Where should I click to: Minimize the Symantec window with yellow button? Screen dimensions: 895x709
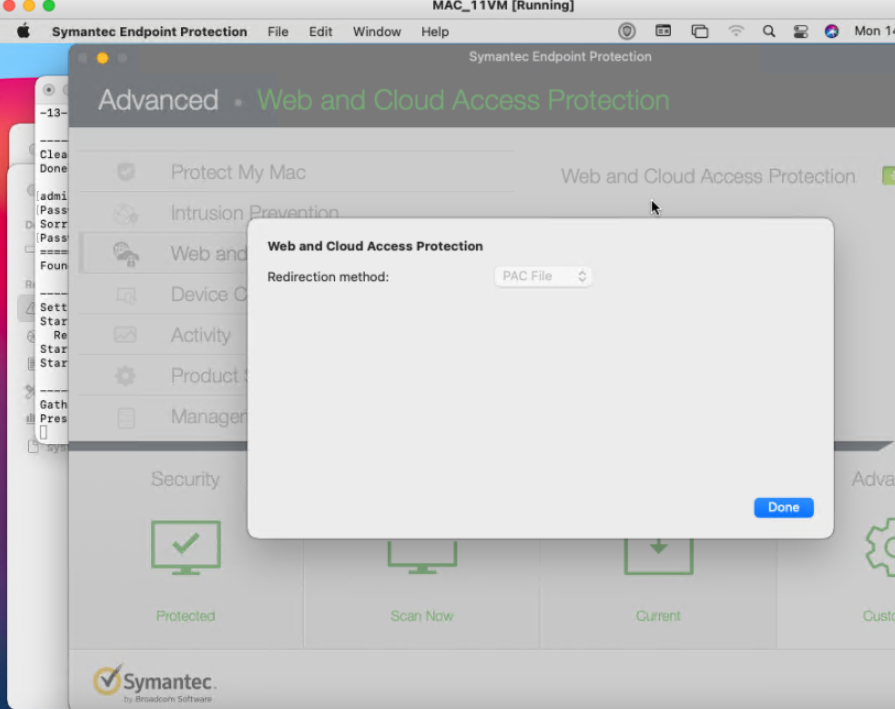click(103, 58)
